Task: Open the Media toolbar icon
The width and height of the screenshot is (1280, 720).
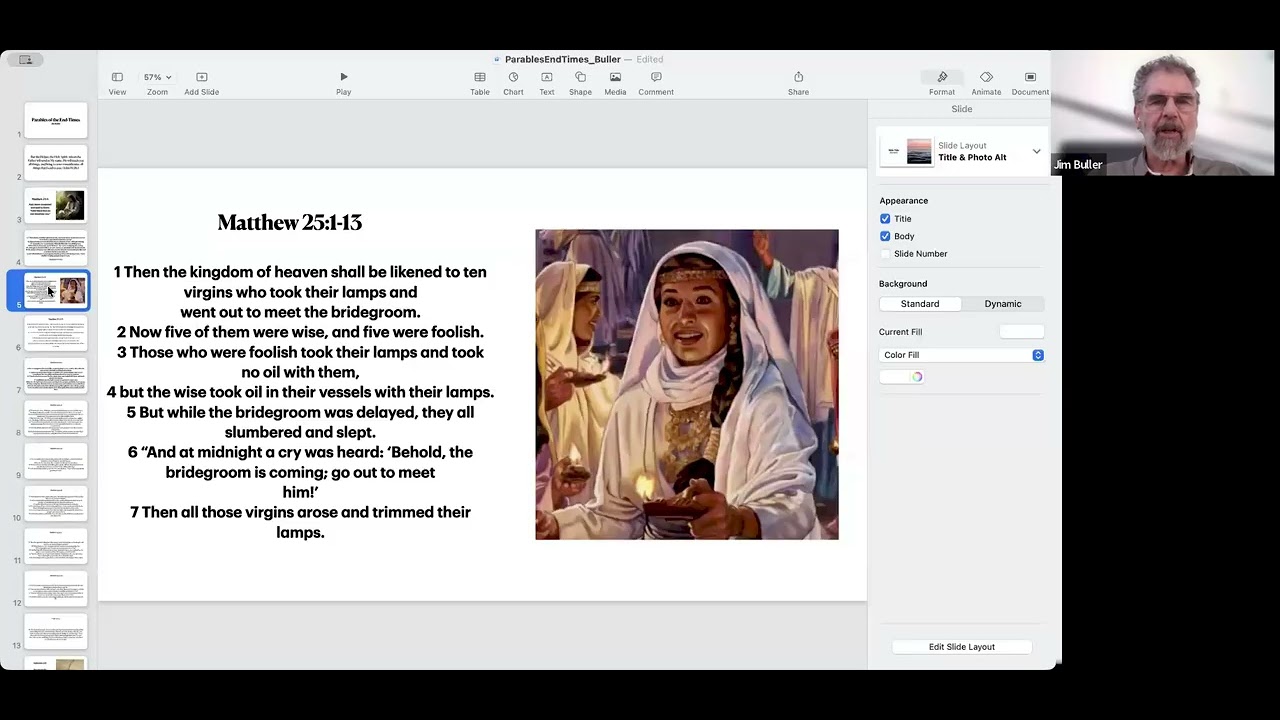Action: [615, 77]
